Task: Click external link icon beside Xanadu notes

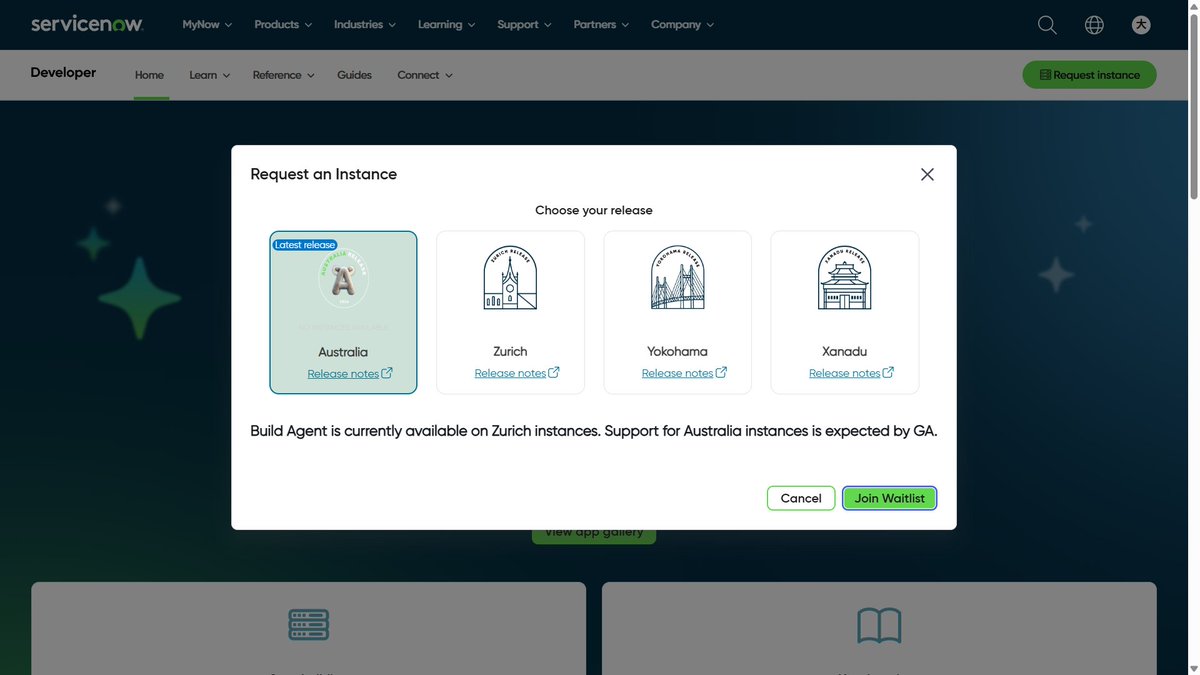Action: coord(888,373)
